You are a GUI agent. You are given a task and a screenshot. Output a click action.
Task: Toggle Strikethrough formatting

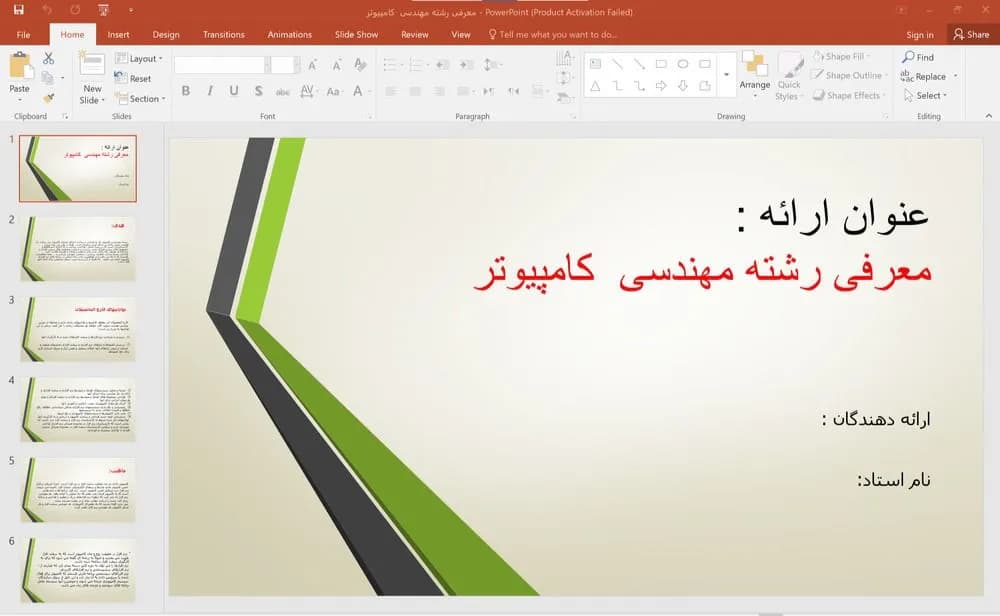pos(283,91)
